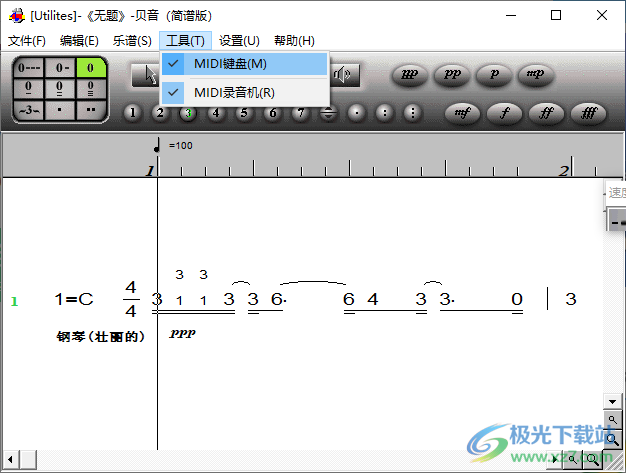Viewport: 626px width, 473px height.
Task: Apply p dynamic marking button
Action: pos(494,75)
